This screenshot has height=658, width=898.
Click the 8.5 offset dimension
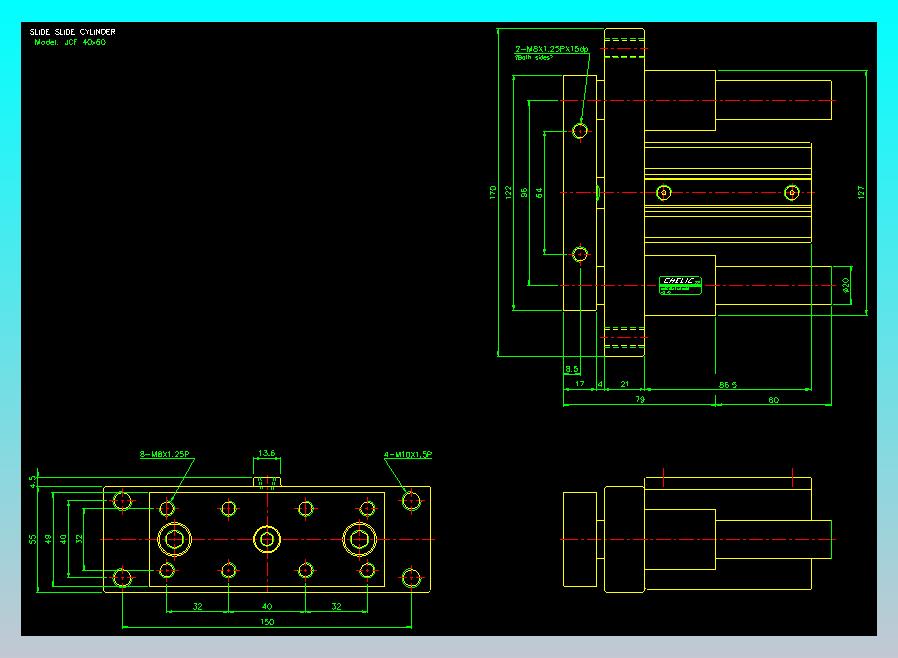point(572,369)
